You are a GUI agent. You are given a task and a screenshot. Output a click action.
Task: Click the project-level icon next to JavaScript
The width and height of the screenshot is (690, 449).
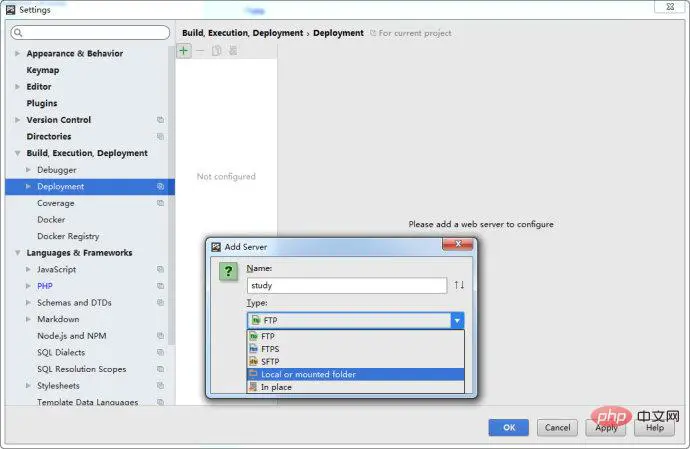(160, 270)
